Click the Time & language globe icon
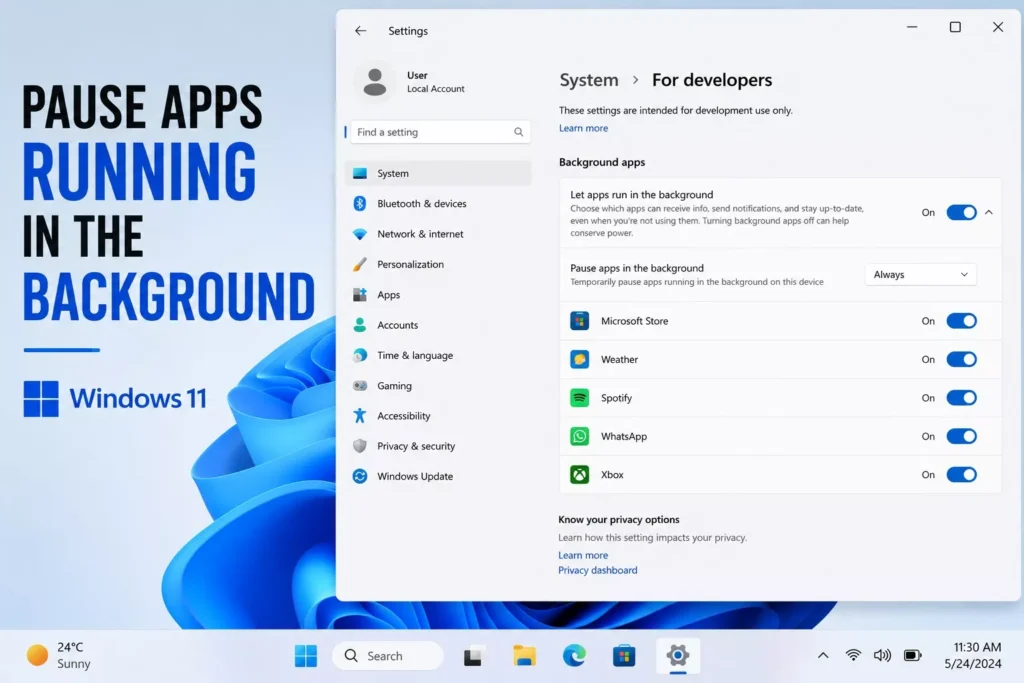1024x683 pixels. click(360, 355)
